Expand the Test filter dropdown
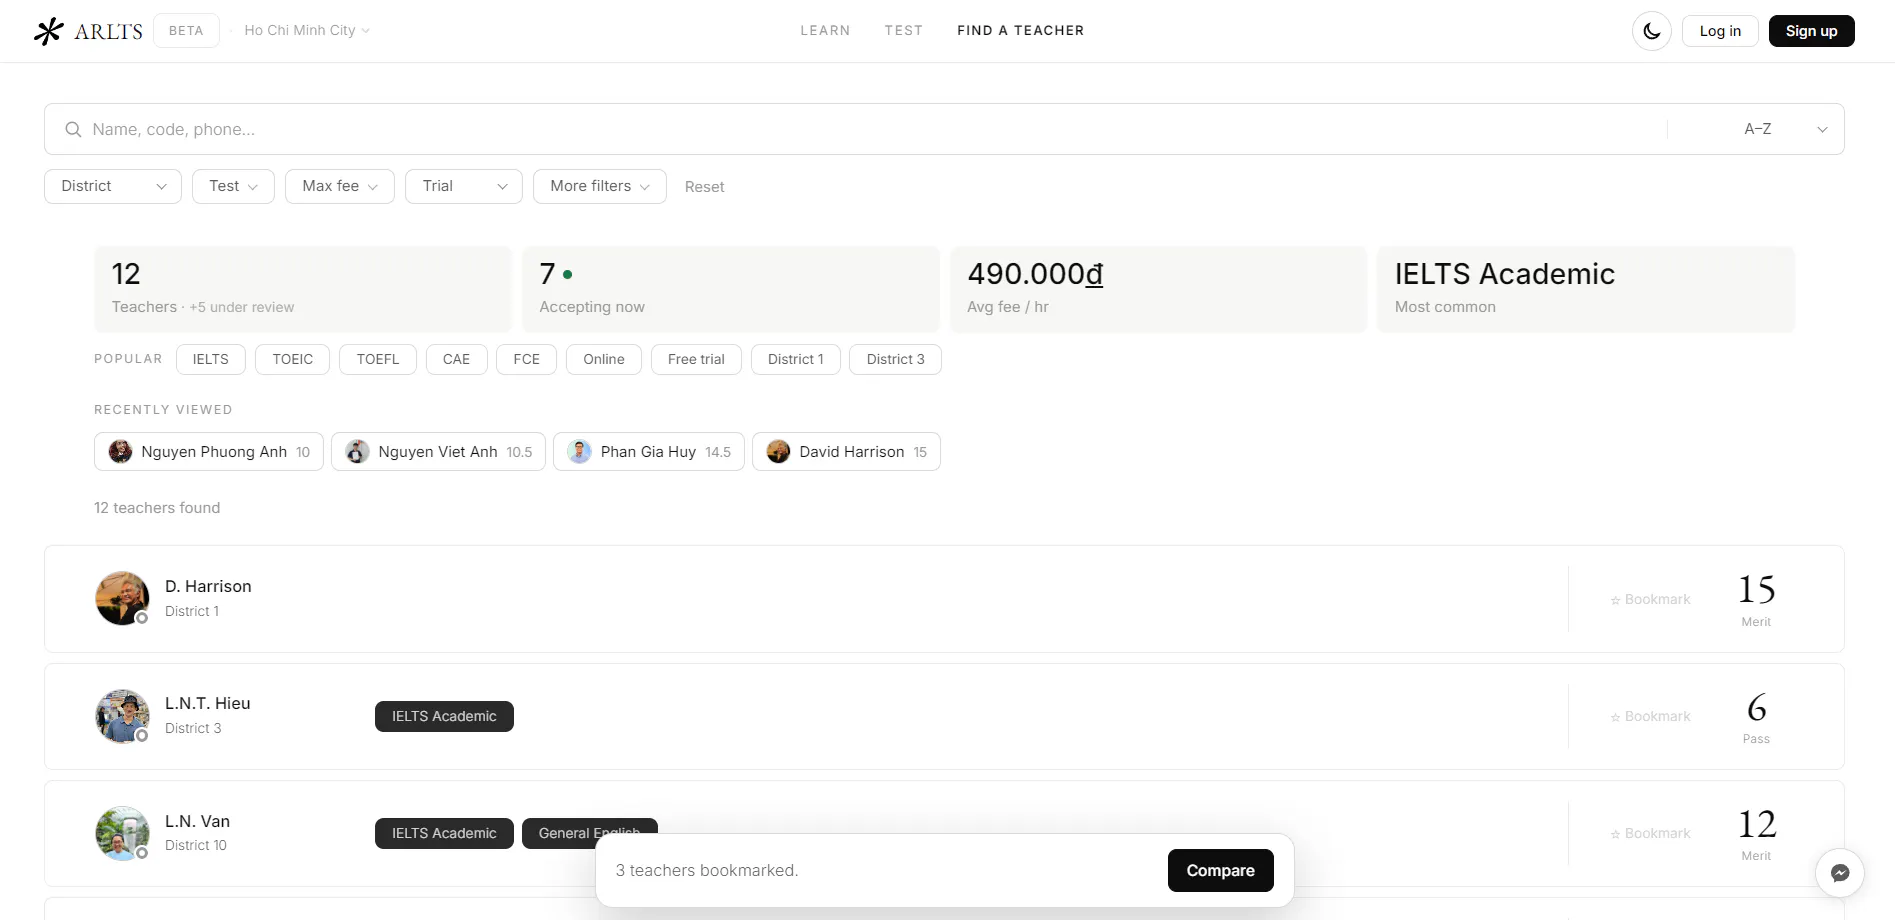The image size is (1895, 920). pos(234,186)
